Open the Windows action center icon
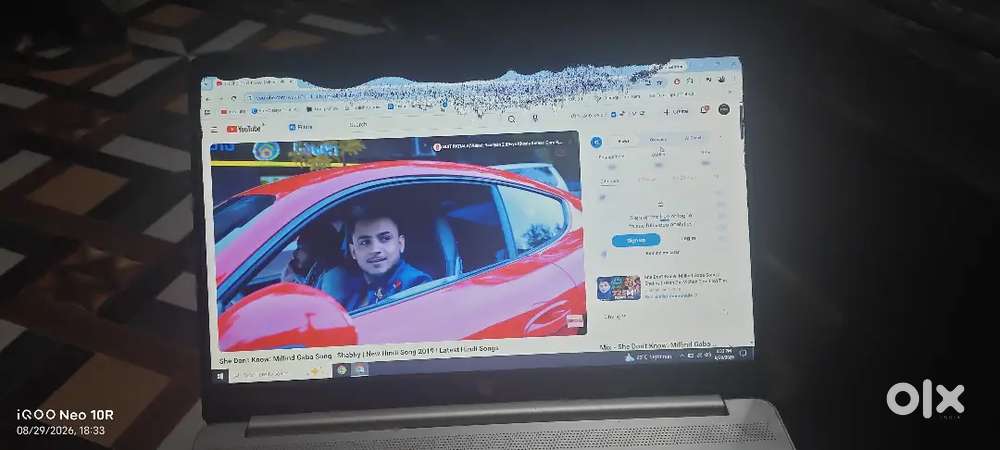The width and height of the screenshot is (1000, 450). coord(744,352)
